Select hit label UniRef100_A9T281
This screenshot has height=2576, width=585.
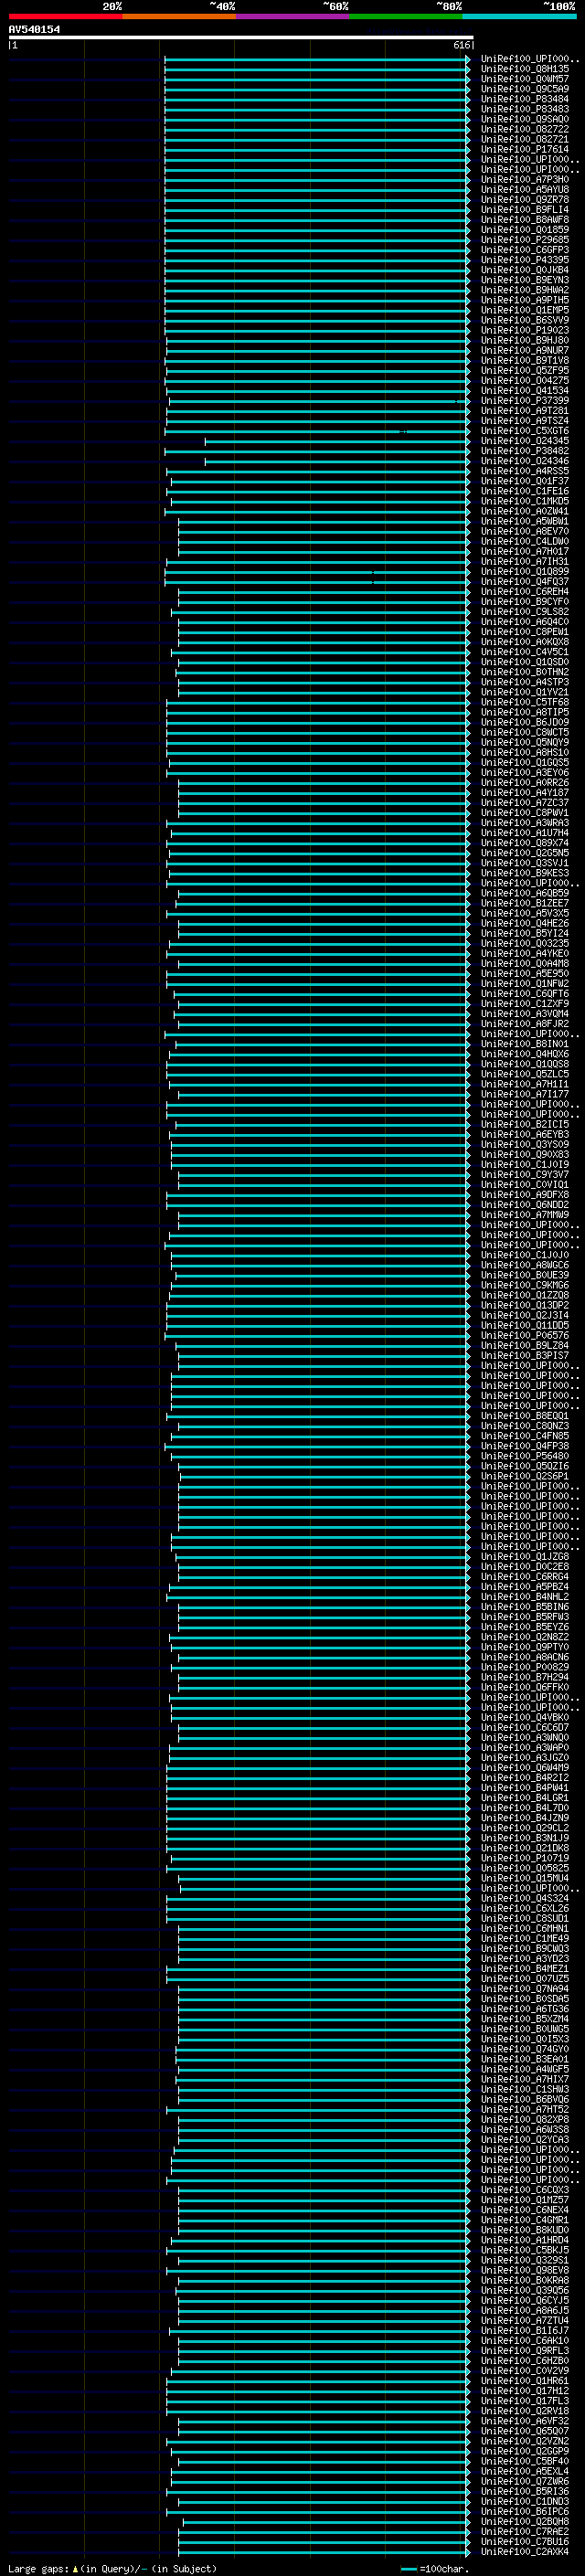click(x=525, y=411)
